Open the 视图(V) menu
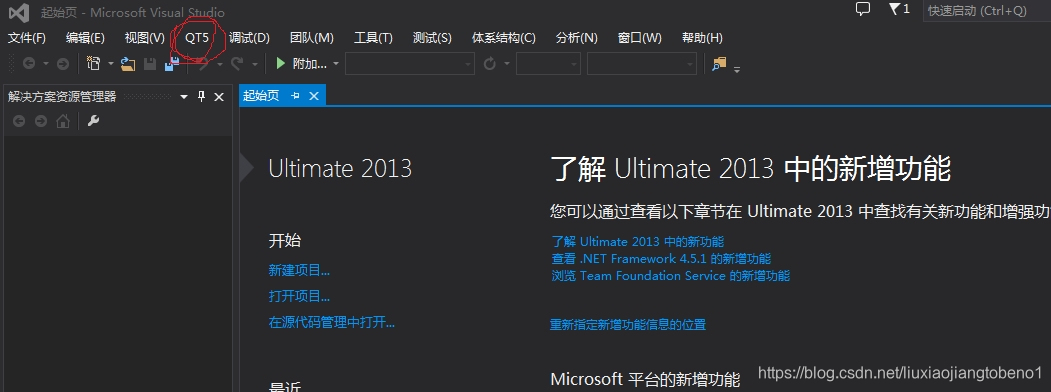The width and height of the screenshot is (1051, 392). pyautogui.click(x=144, y=38)
